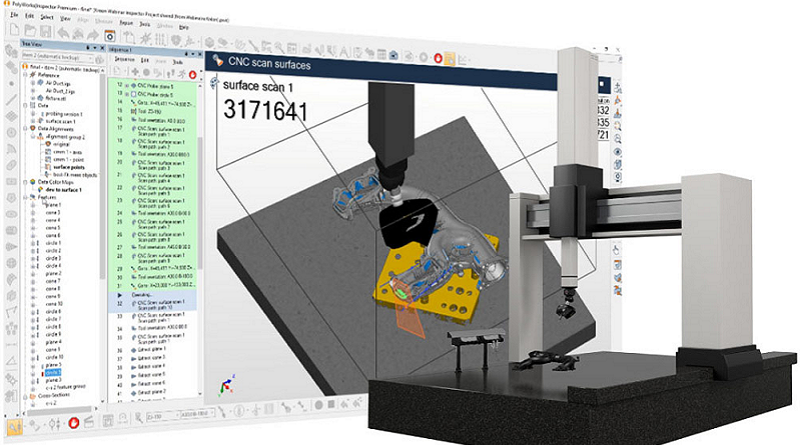
Task: Click the sliders icon in bottom toolbar
Action: coord(55,424)
